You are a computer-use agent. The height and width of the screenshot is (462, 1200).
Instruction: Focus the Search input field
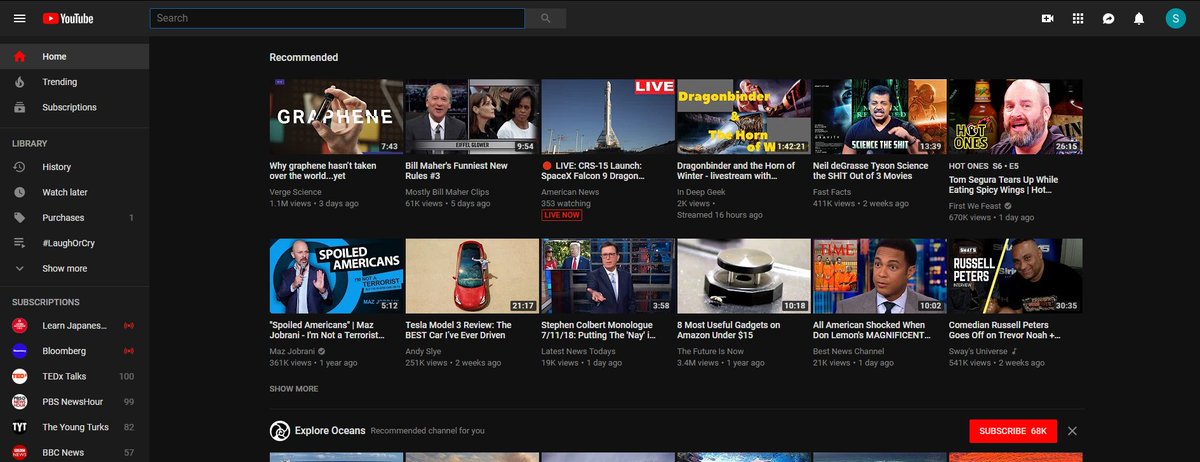(x=337, y=18)
